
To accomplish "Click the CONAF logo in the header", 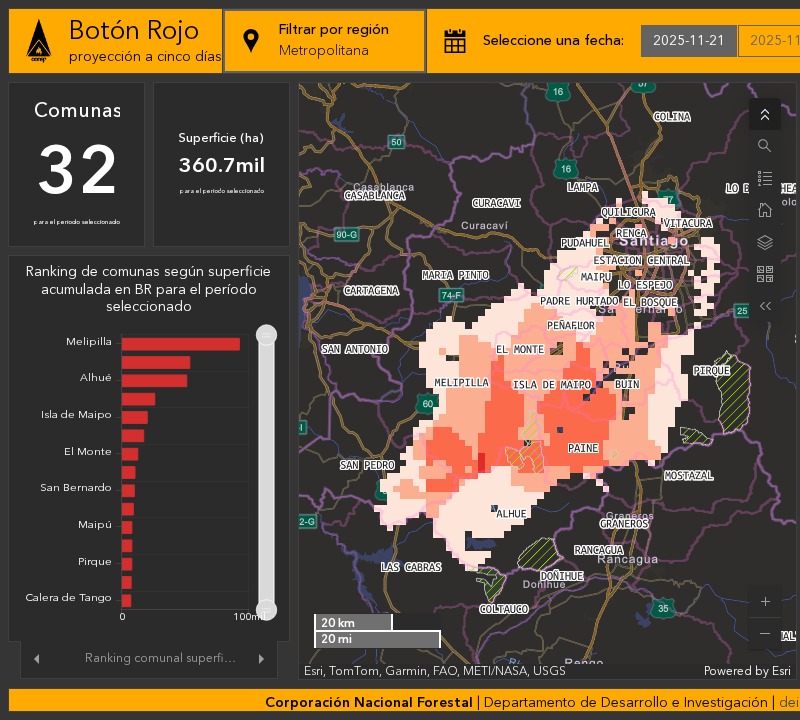I will pyautogui.click(x=36, y=40).
